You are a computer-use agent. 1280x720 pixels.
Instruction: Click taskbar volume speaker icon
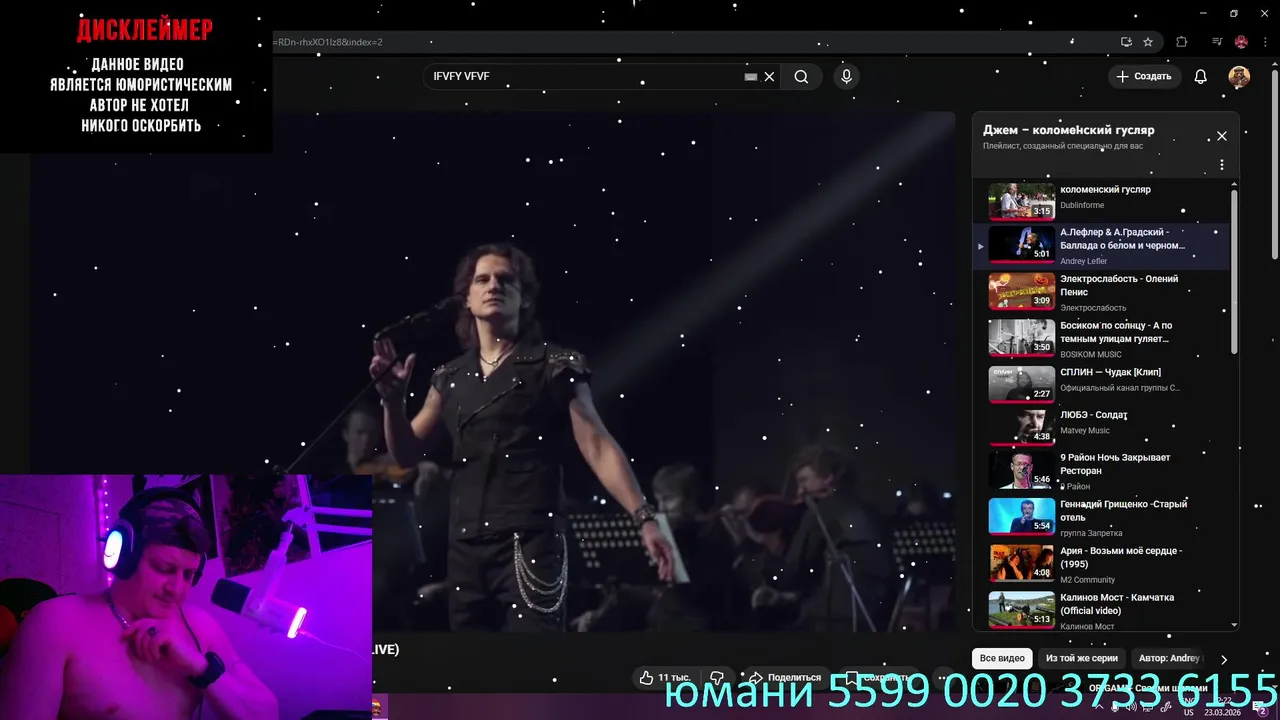[1130, 707]
